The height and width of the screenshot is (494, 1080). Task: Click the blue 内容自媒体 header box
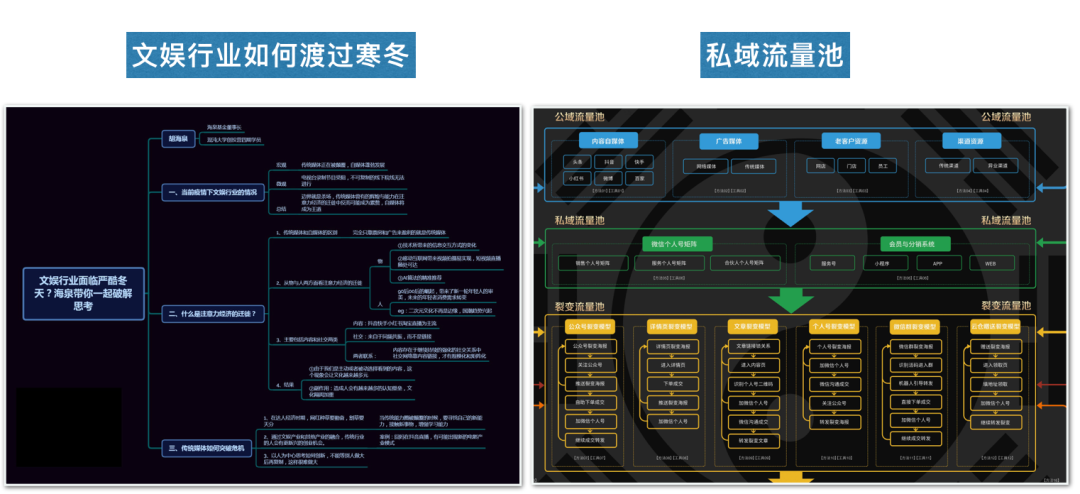click(608, 141)
